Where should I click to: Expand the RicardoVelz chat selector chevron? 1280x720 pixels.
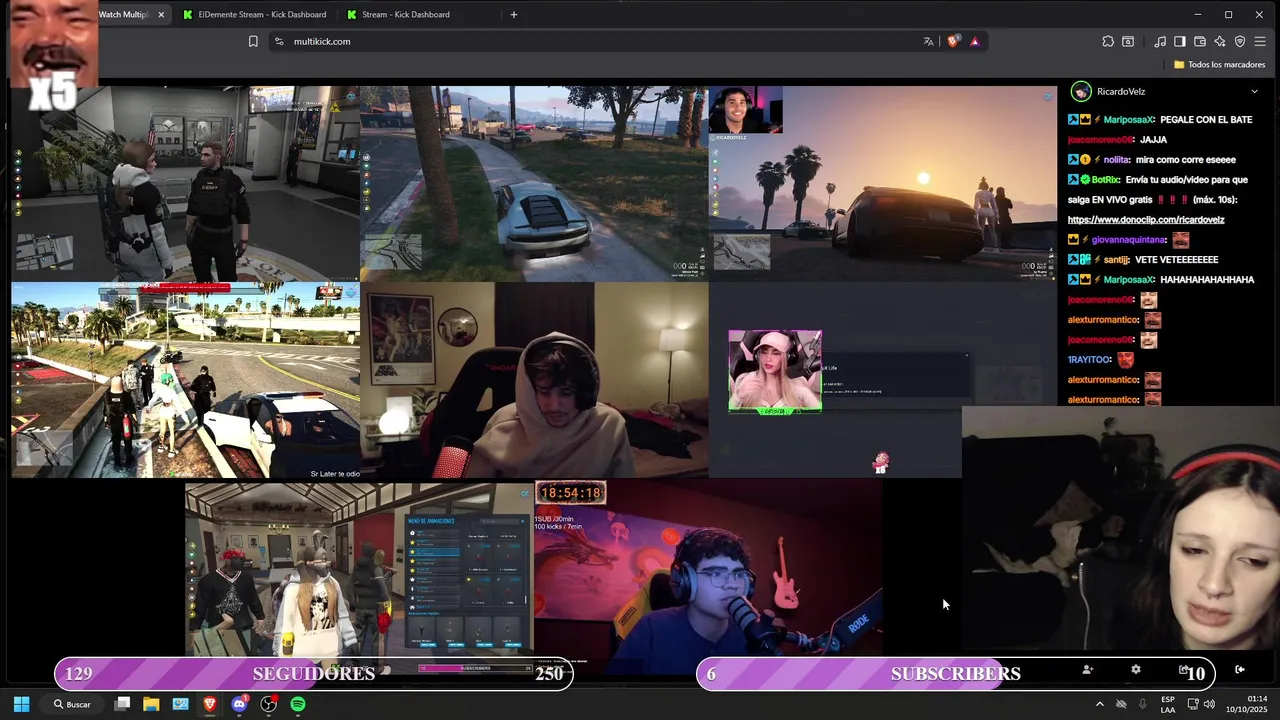pos(1254,91)
